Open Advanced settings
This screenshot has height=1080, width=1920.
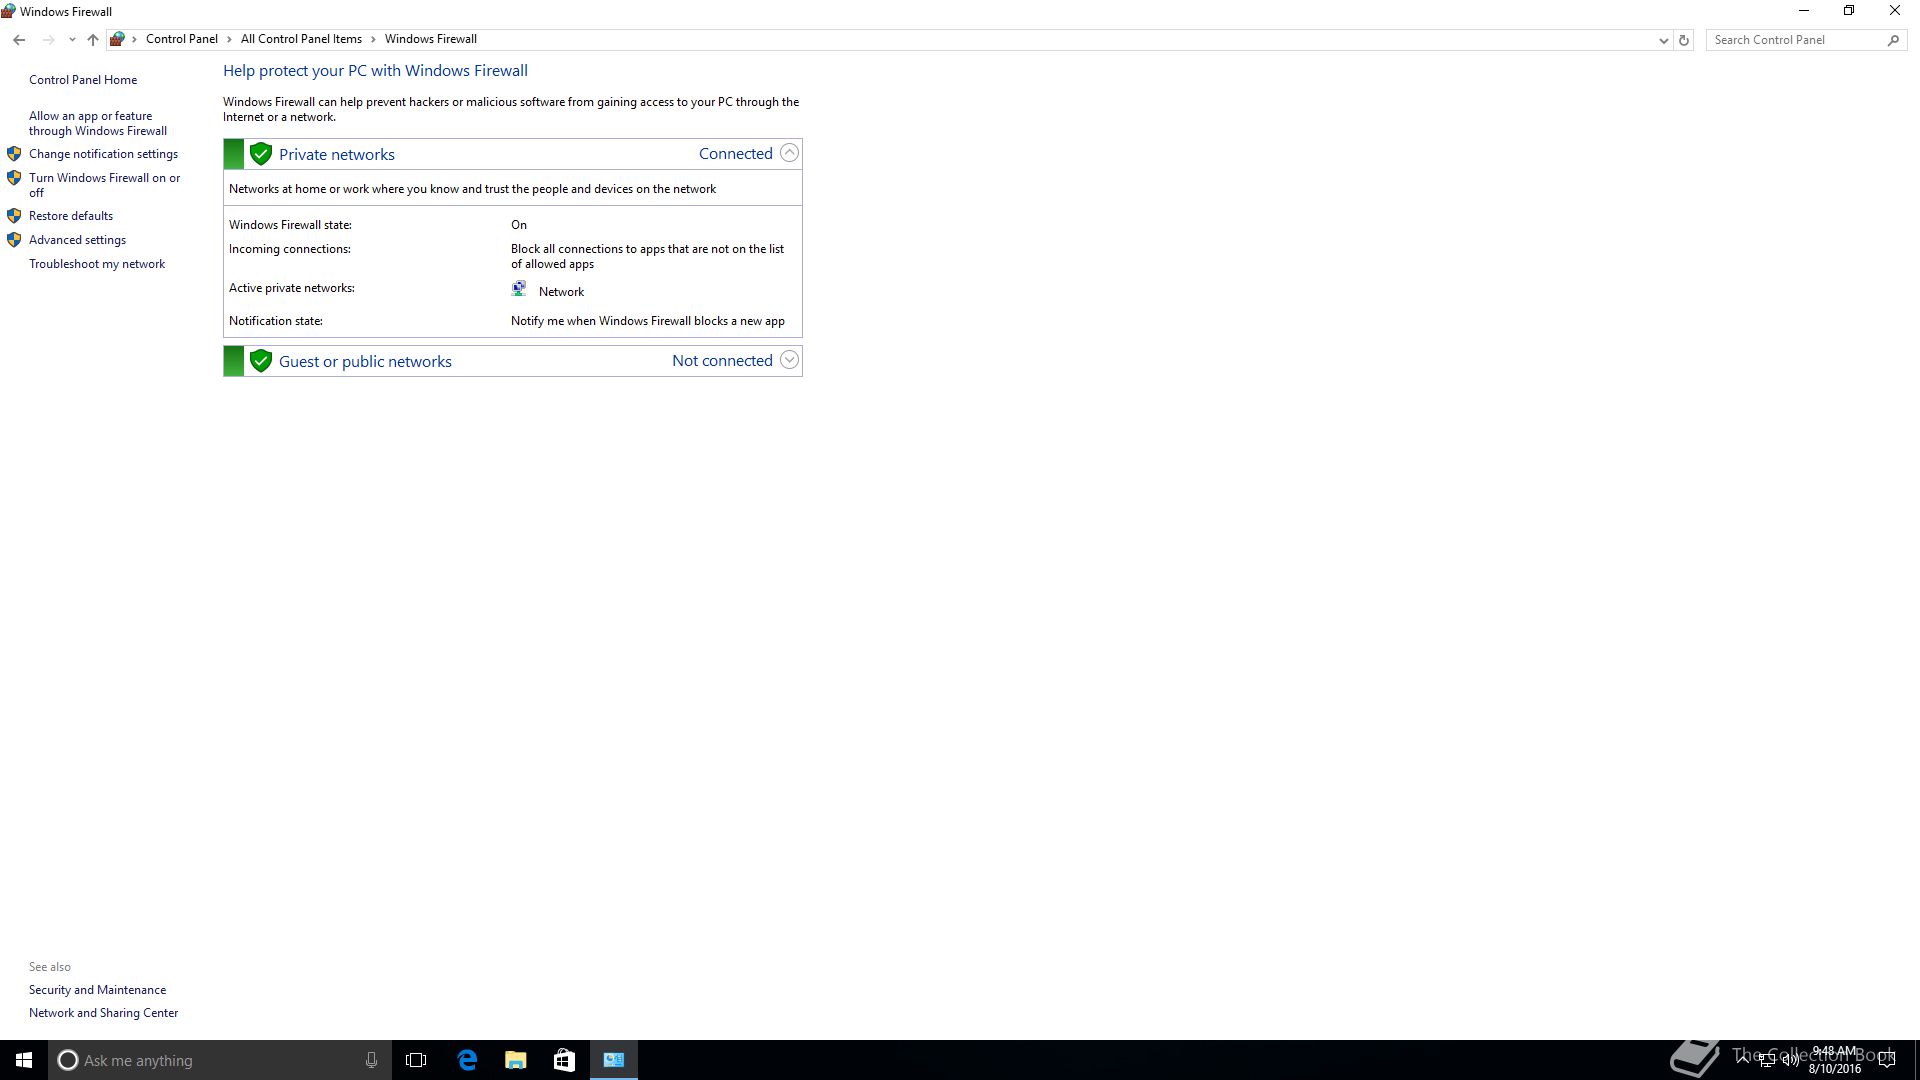(x=77, y=240)
